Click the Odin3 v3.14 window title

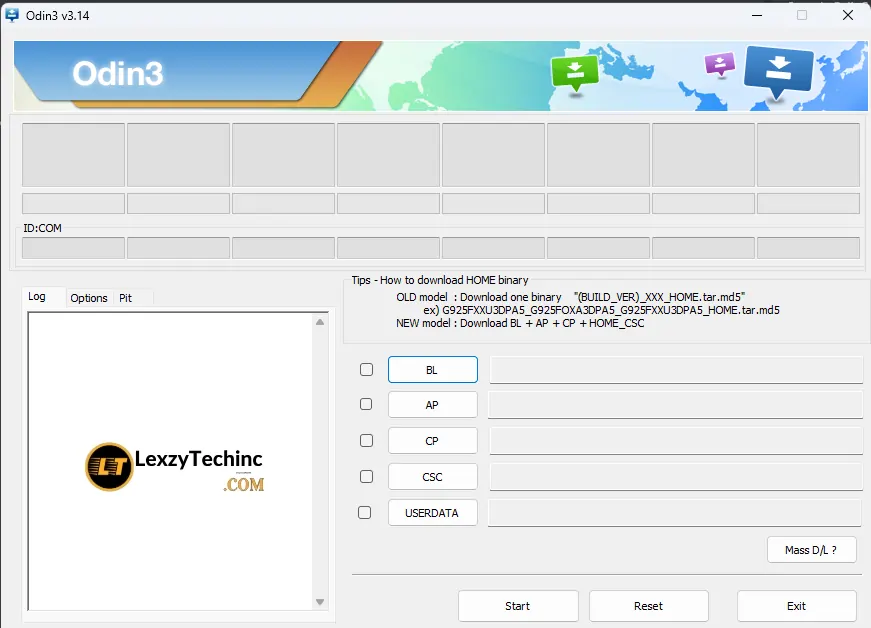tap(57, 16)
